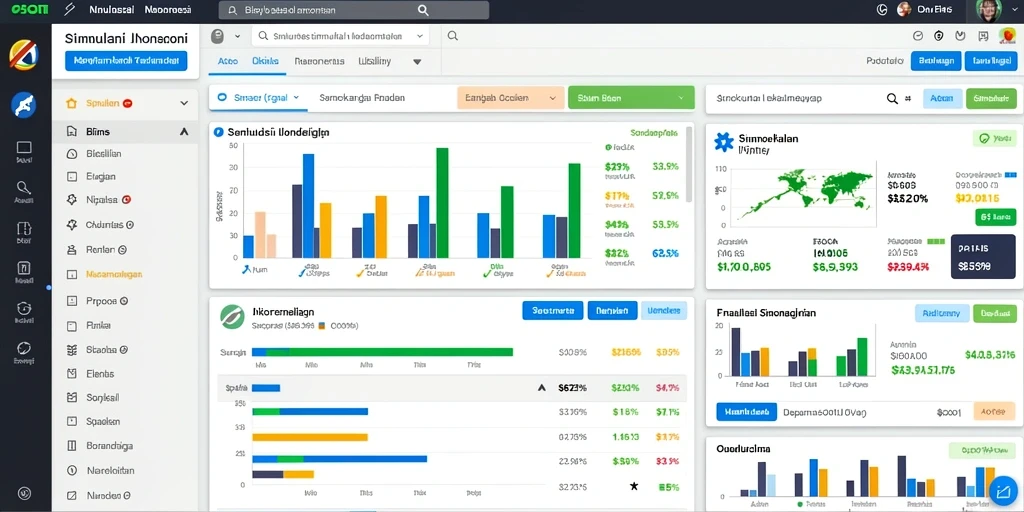Toggle the green Yes badge in map panel

pos(995,138)
